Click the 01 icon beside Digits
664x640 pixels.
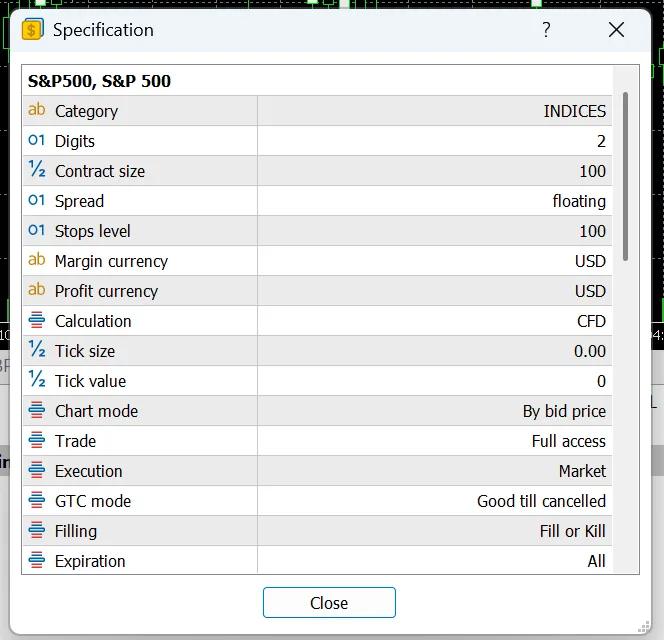point(36,140)
